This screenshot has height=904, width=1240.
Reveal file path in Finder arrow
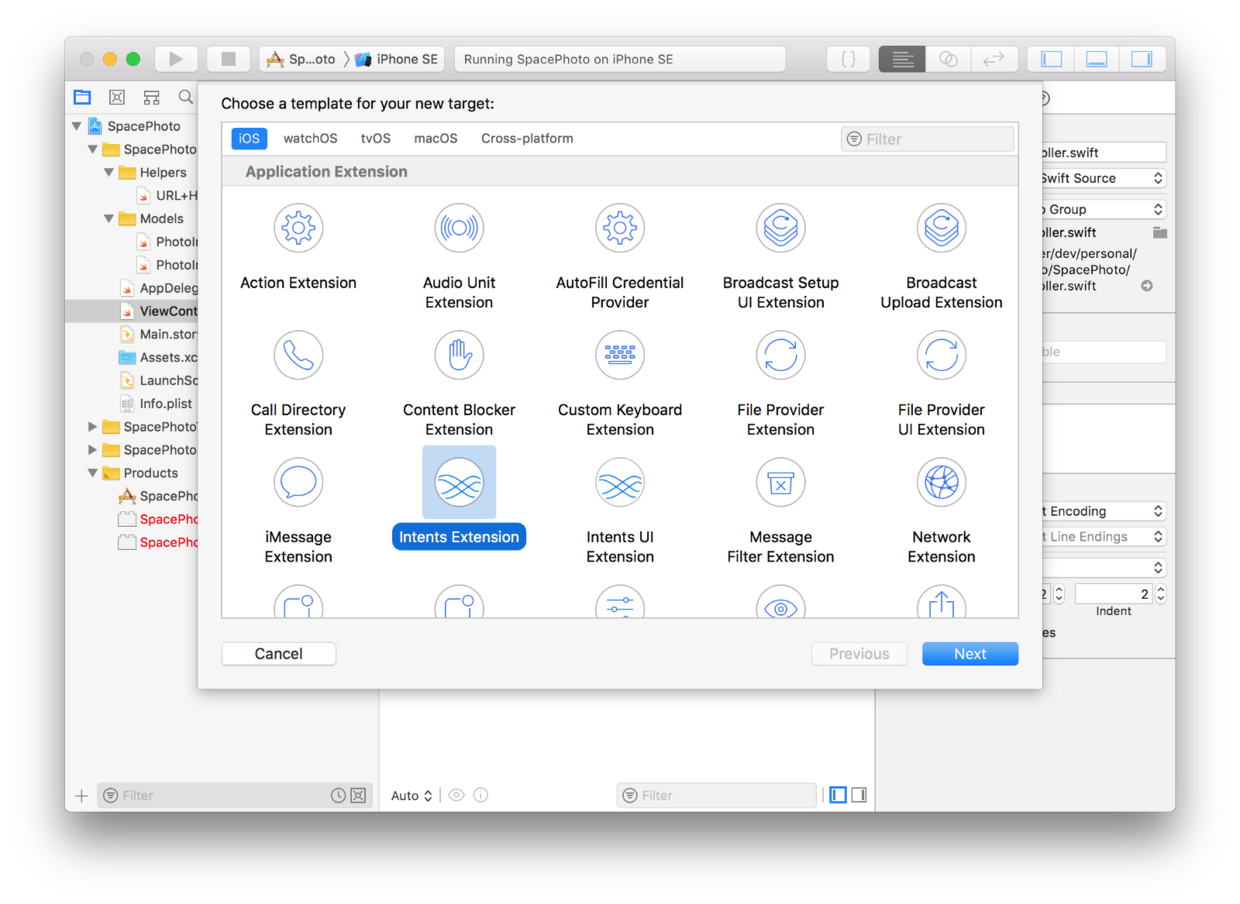pyautogui.click(x=1147, y=286)
